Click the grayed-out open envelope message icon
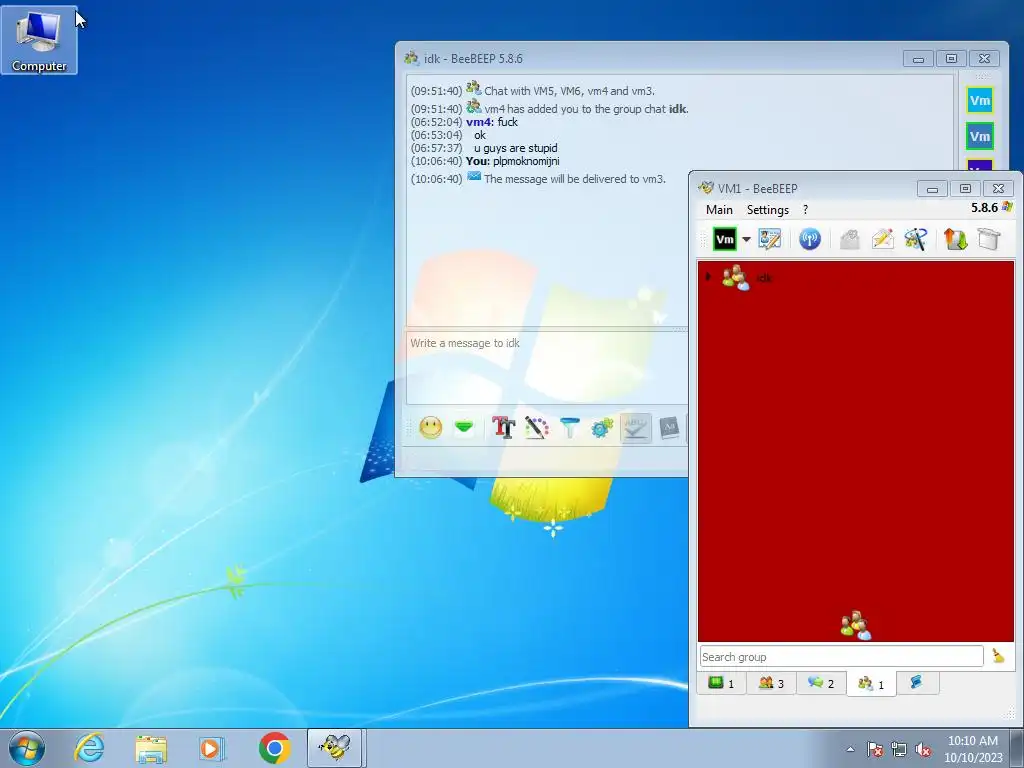Viewport: 1024px width, 768px height. (850, 239)
